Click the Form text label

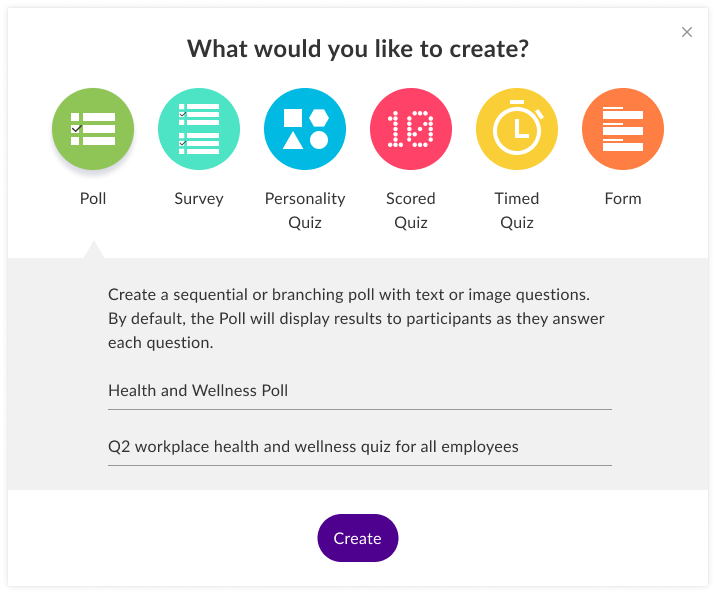coord(623,198)
